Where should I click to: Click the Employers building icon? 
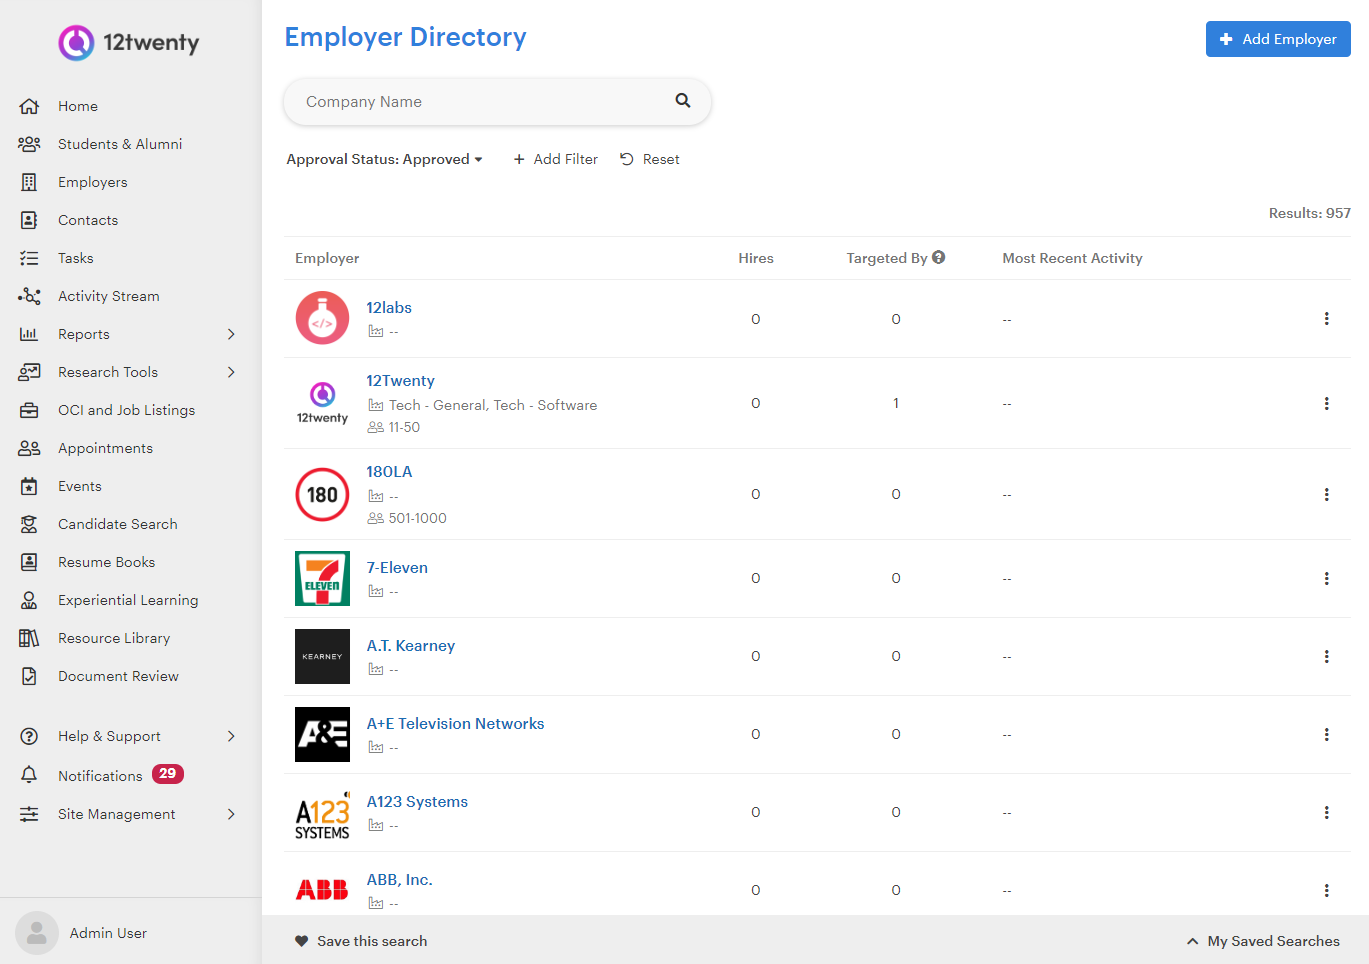click(x=29, y=182)
